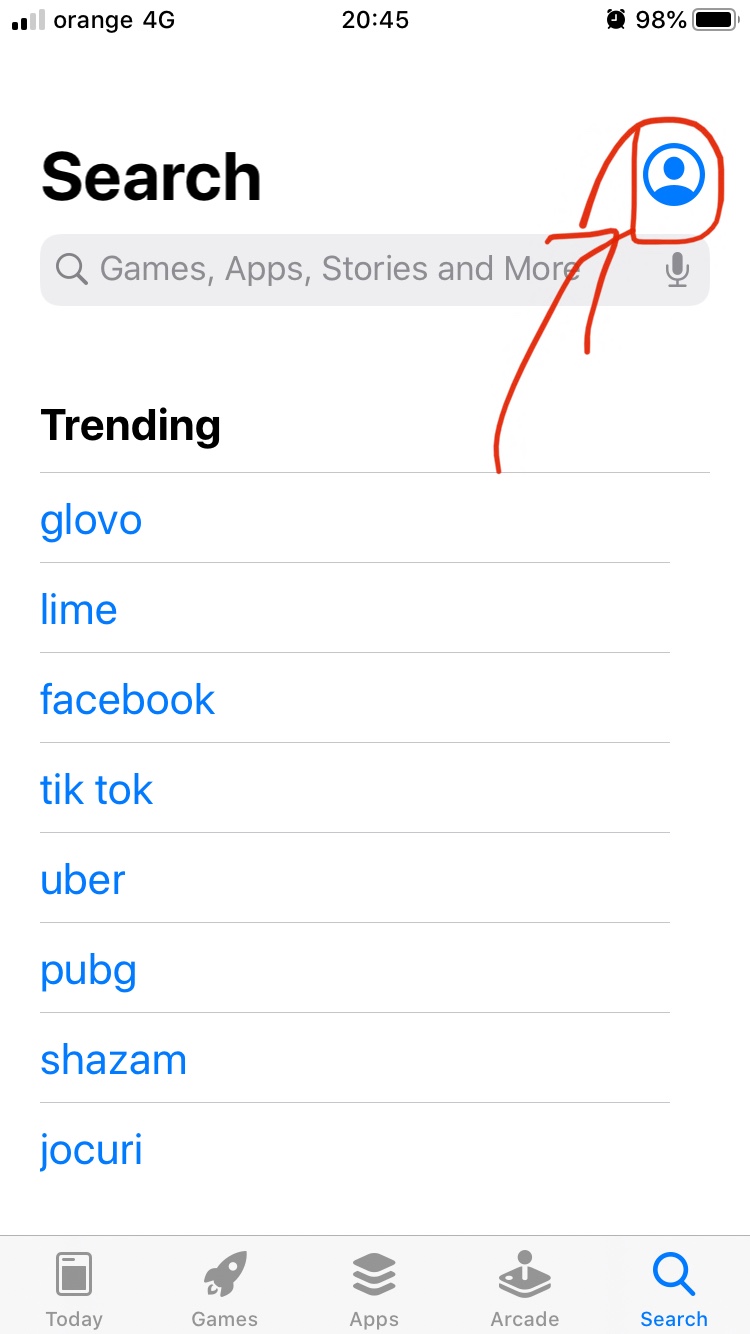Select the Search tab
Screen dimensions: 750x1334
tap(673, 1288)
